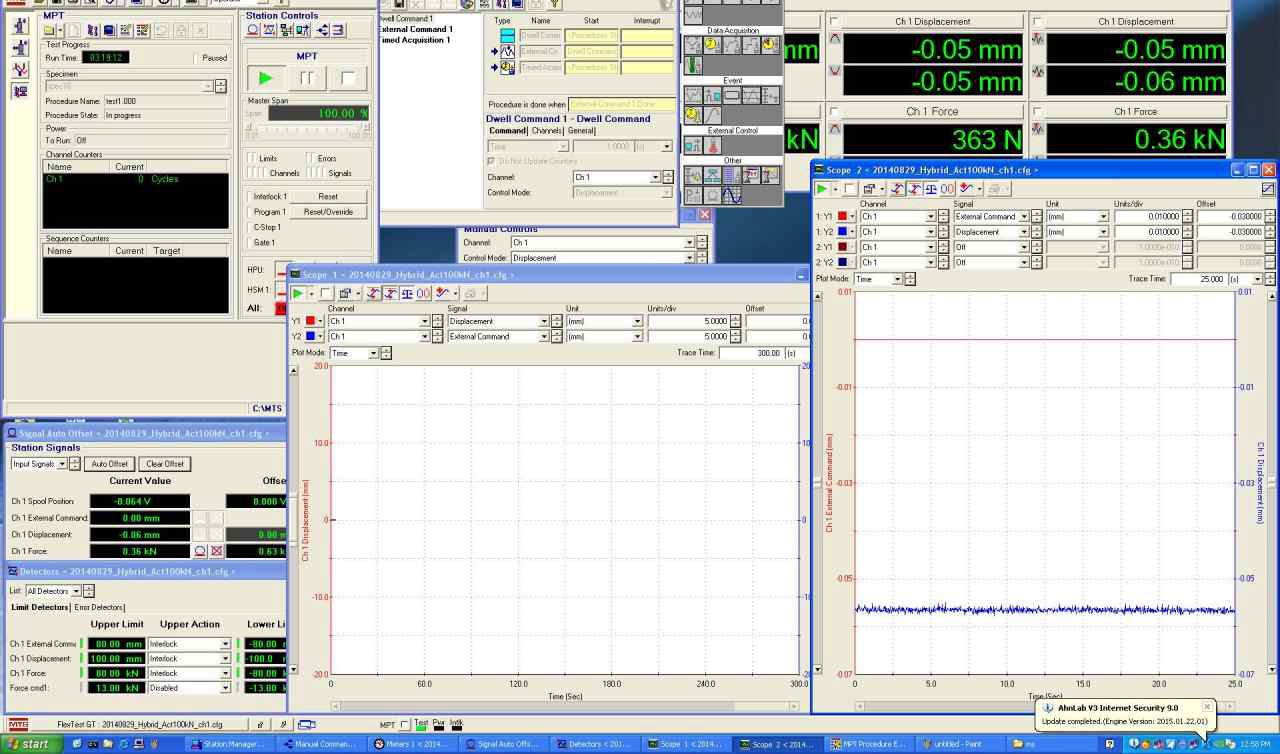The width and height of the screenshot is (1280, 754).
Task: Click the Ch 1 Force clear offset red X icon
Action: point(216,551)
